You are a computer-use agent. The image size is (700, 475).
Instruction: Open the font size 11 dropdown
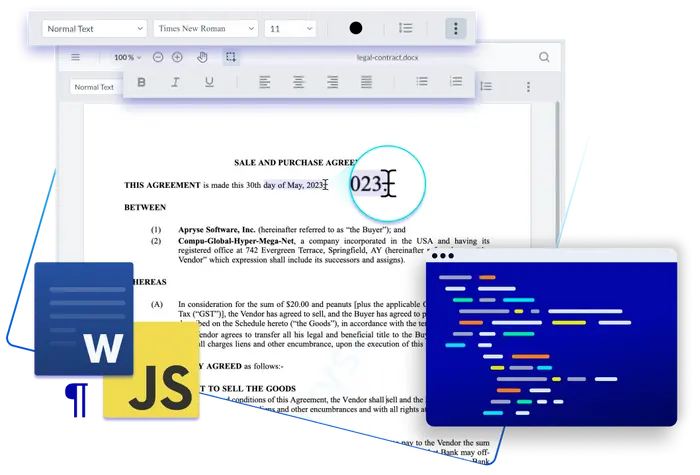(x=290, y=29)
